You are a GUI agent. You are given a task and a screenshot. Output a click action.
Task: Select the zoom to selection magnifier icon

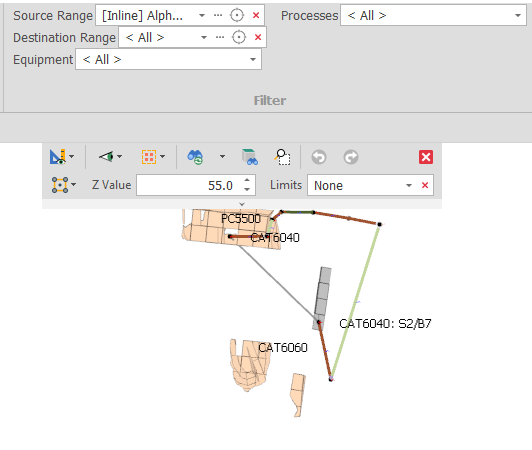pos(282,157)
